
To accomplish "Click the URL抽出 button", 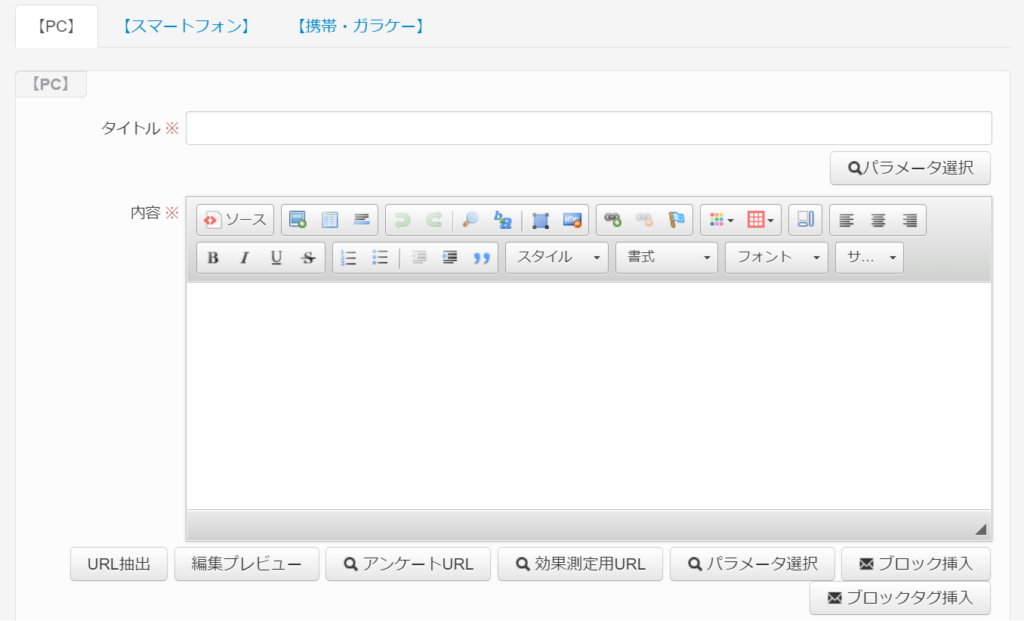I will pyautogui.click(x=119, y=564).
